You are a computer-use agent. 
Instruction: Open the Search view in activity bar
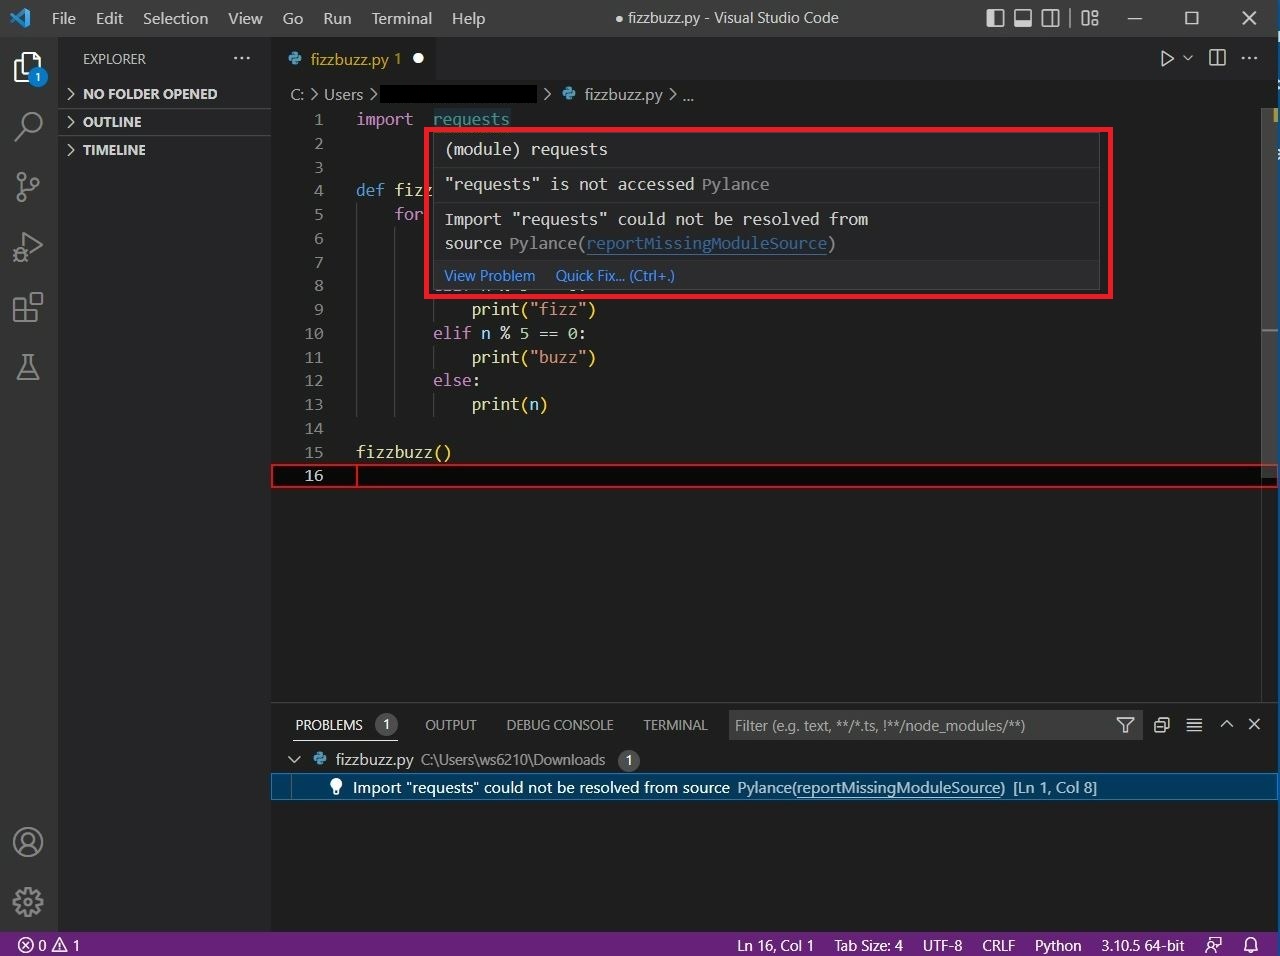click(x=28, y=127)
